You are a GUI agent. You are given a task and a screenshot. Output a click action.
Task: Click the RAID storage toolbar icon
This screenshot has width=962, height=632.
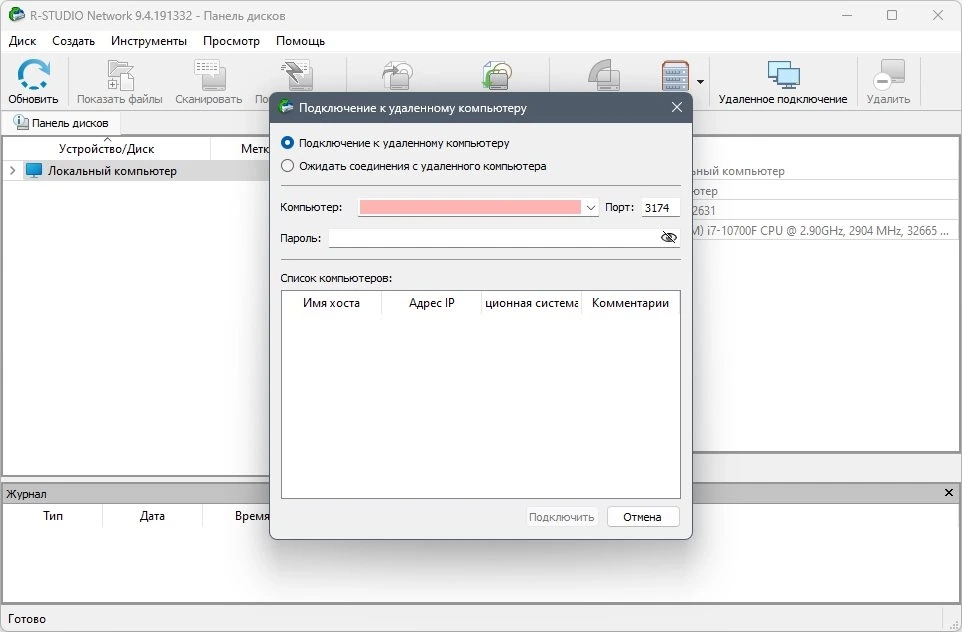[675, 76]
